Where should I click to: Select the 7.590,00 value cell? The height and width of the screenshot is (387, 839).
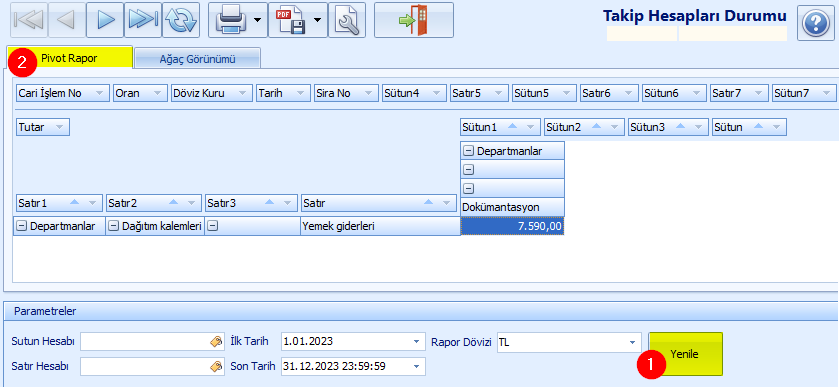(x=512, y=226)
